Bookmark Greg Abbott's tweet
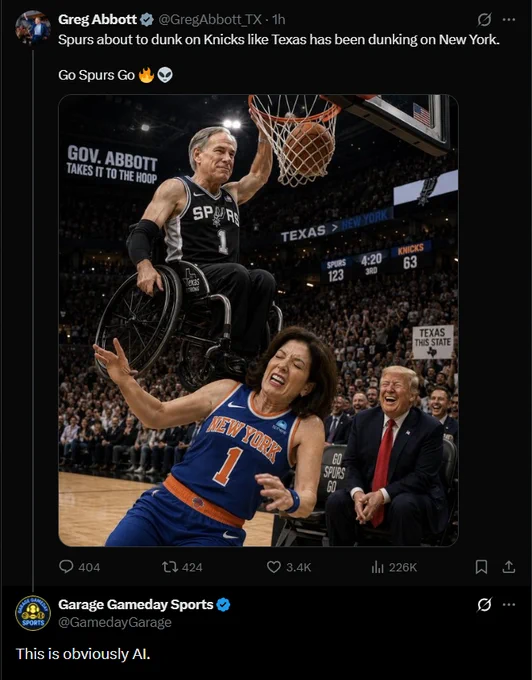This screenshot has height=680, width=532. (481, 567)
